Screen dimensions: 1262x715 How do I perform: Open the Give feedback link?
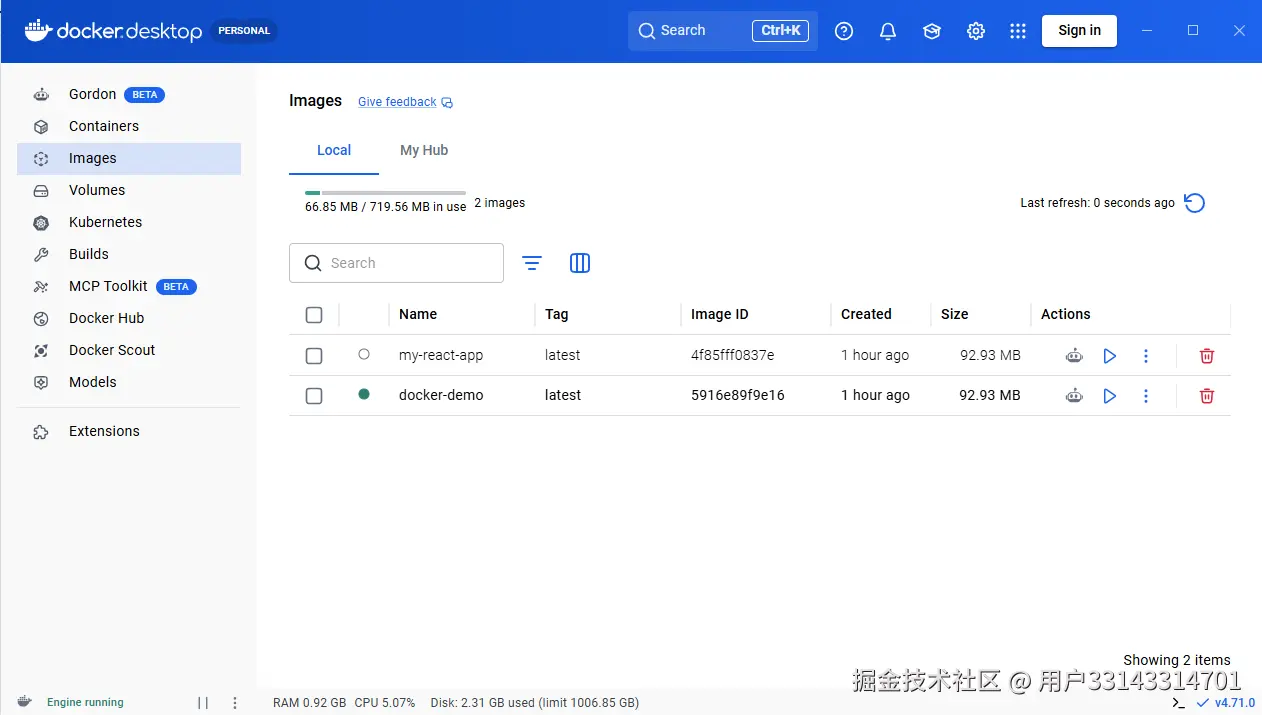point(405,102)
